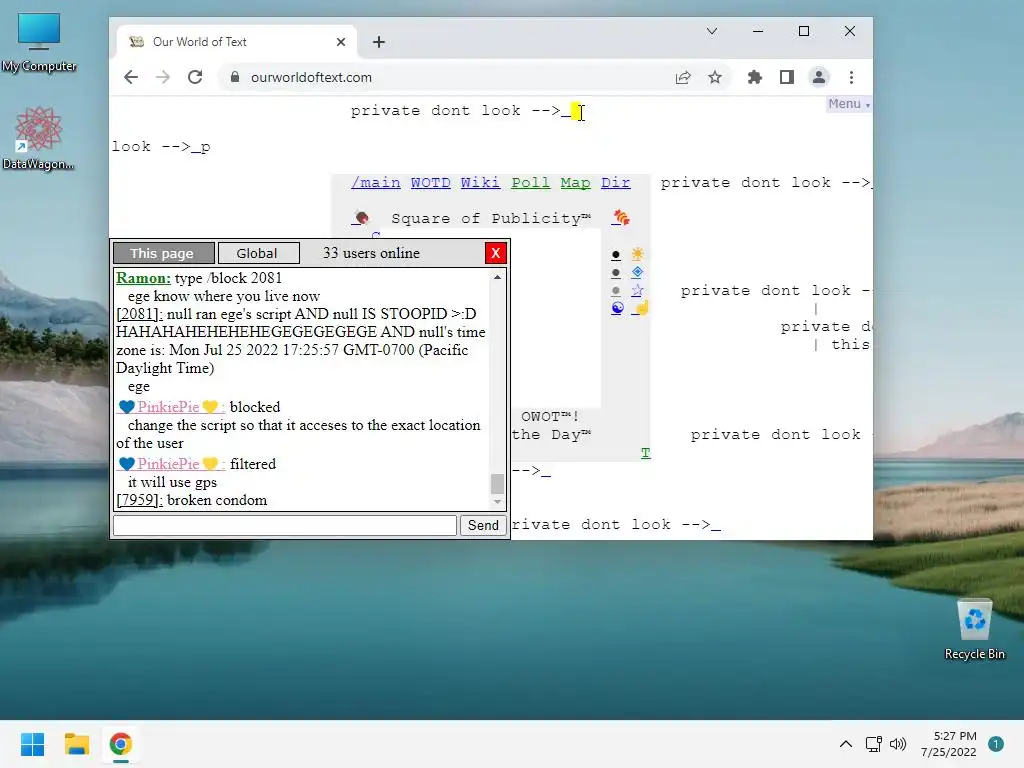
Task: Bookmark this page with star icon
Action: point(715,77)
